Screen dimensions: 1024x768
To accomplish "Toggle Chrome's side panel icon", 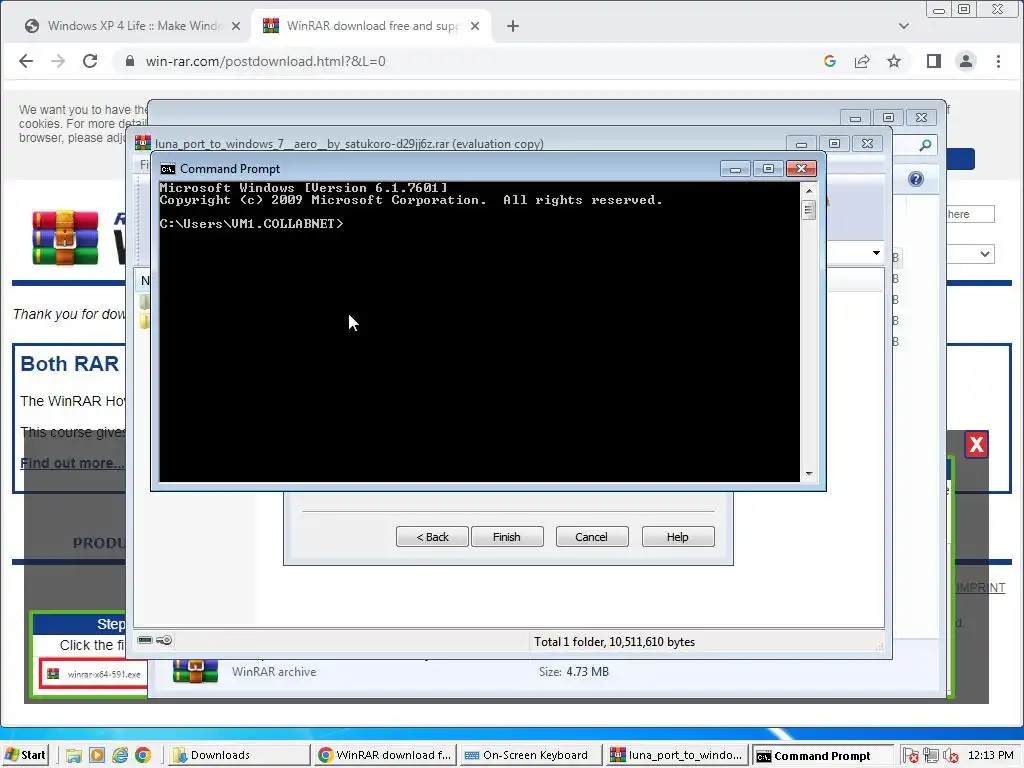I will click(934, 61).
